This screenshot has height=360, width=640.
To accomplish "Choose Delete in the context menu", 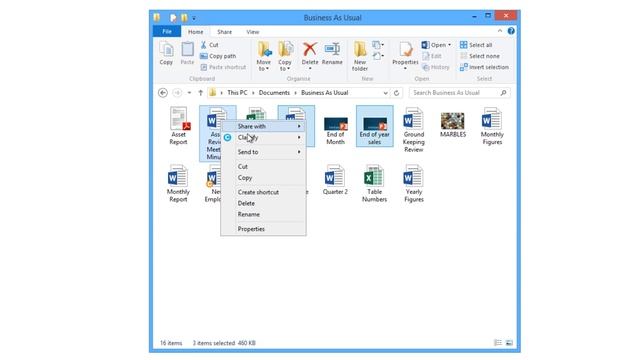I will (263, 203).
